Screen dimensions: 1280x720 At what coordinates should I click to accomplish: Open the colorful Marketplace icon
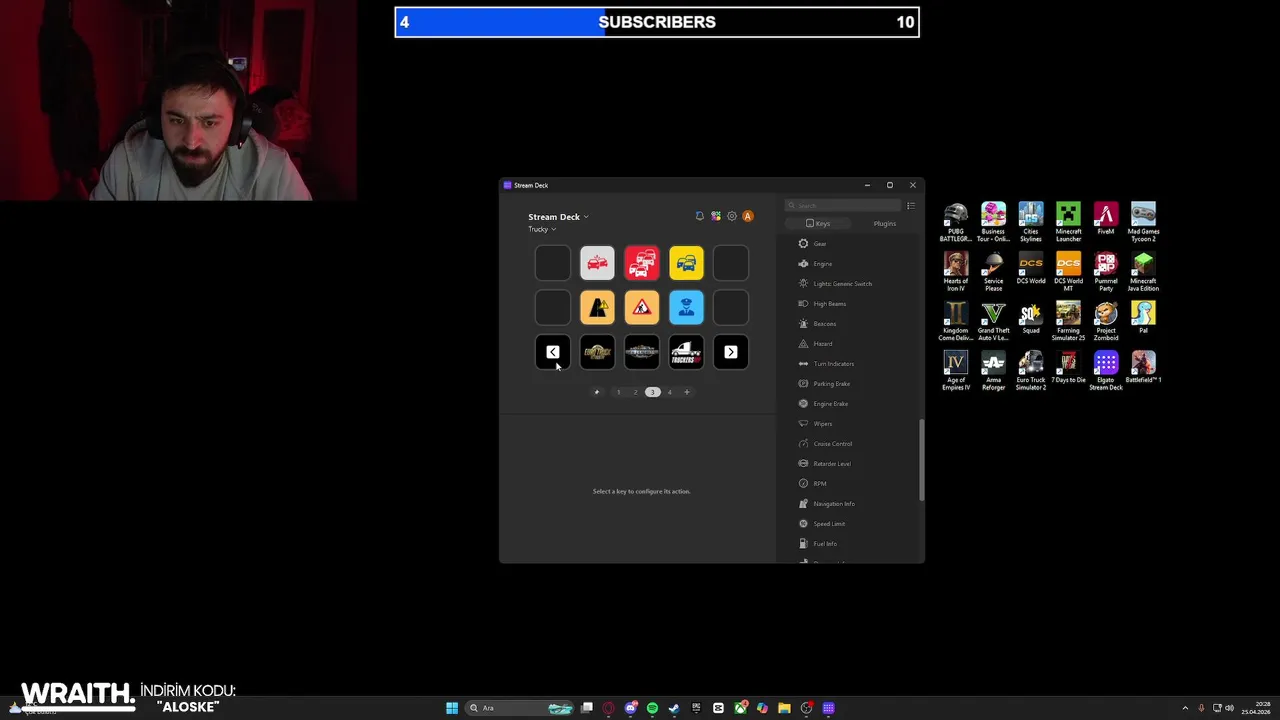tap(716, 216)
